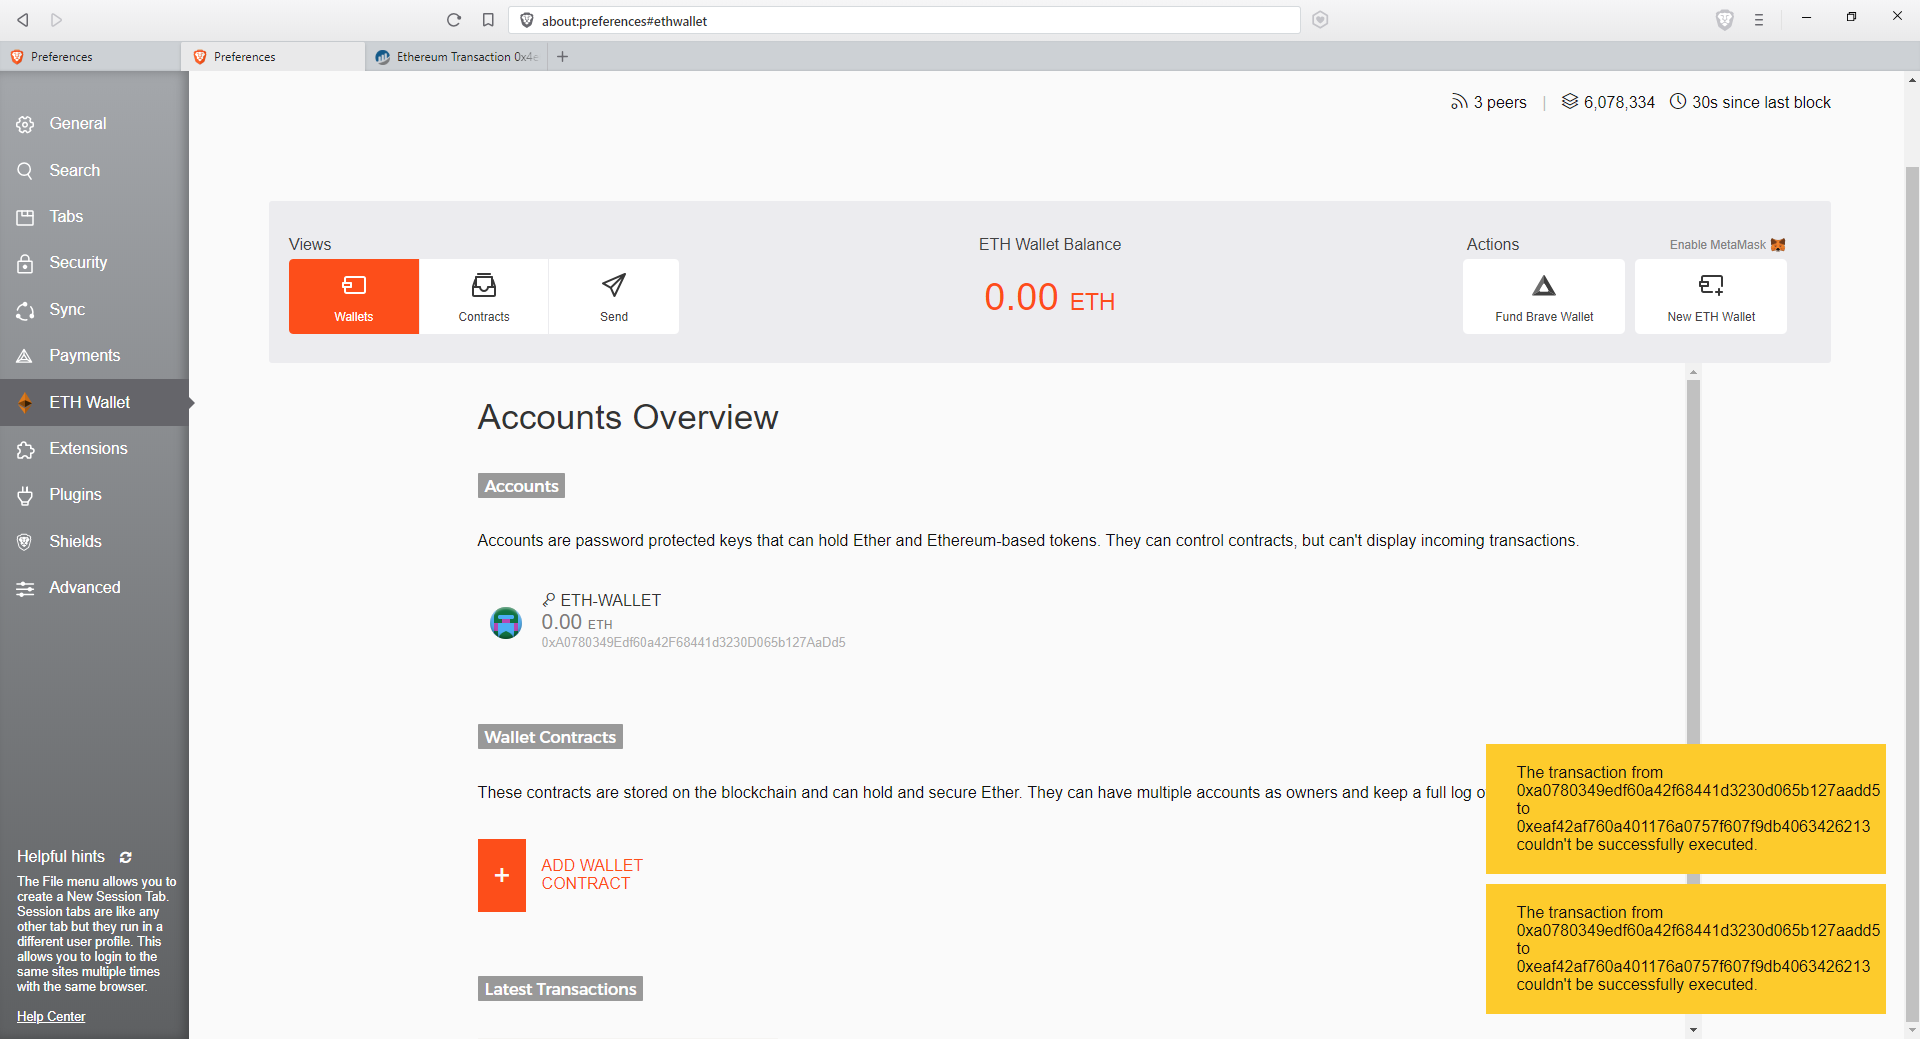The height and width of the screenshot is (1039, 1923).
Task: Click the Tabs icon in sidebar
Action: pyautogui.click(x=25, y=217)
